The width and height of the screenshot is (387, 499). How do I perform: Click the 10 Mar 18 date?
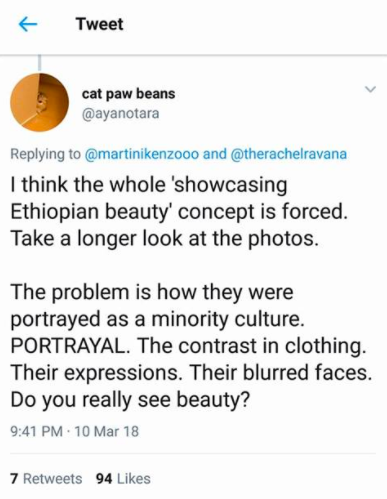click(107, 431)
